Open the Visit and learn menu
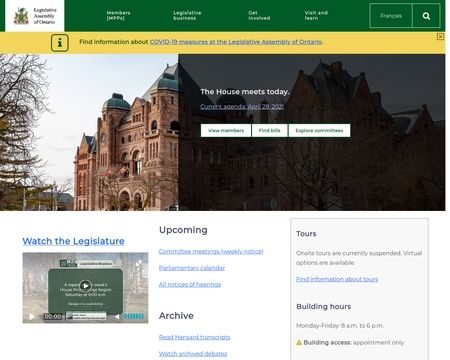 [316, 15]
